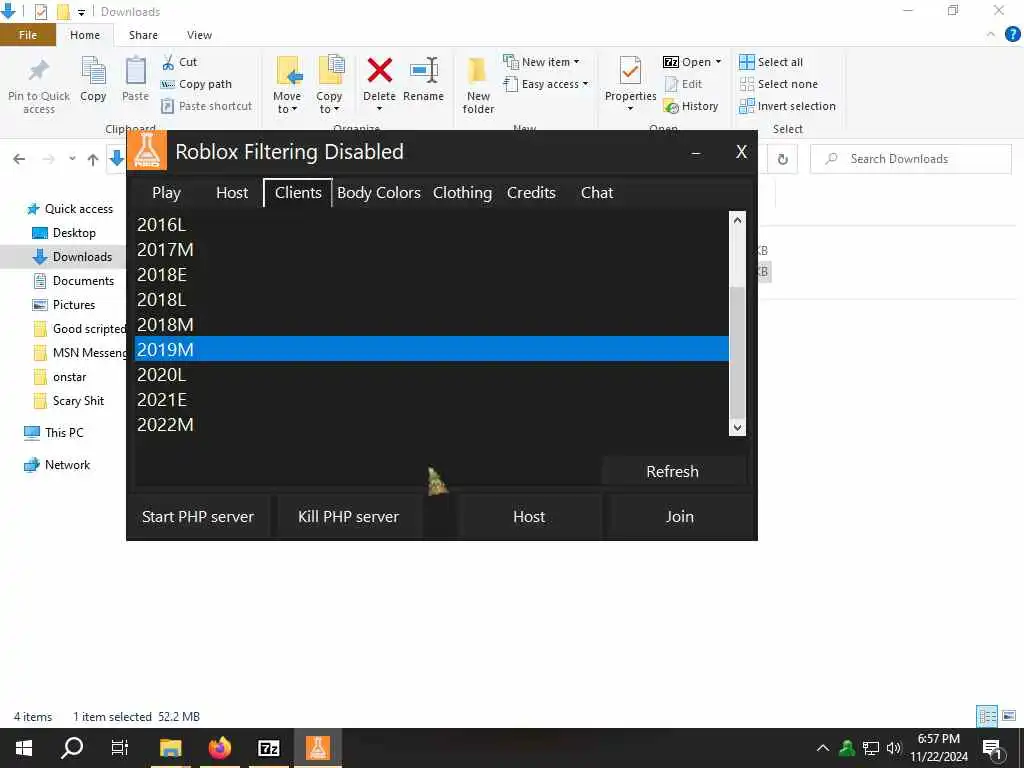Open the Open button dropdown arrow

pos(718,62)
